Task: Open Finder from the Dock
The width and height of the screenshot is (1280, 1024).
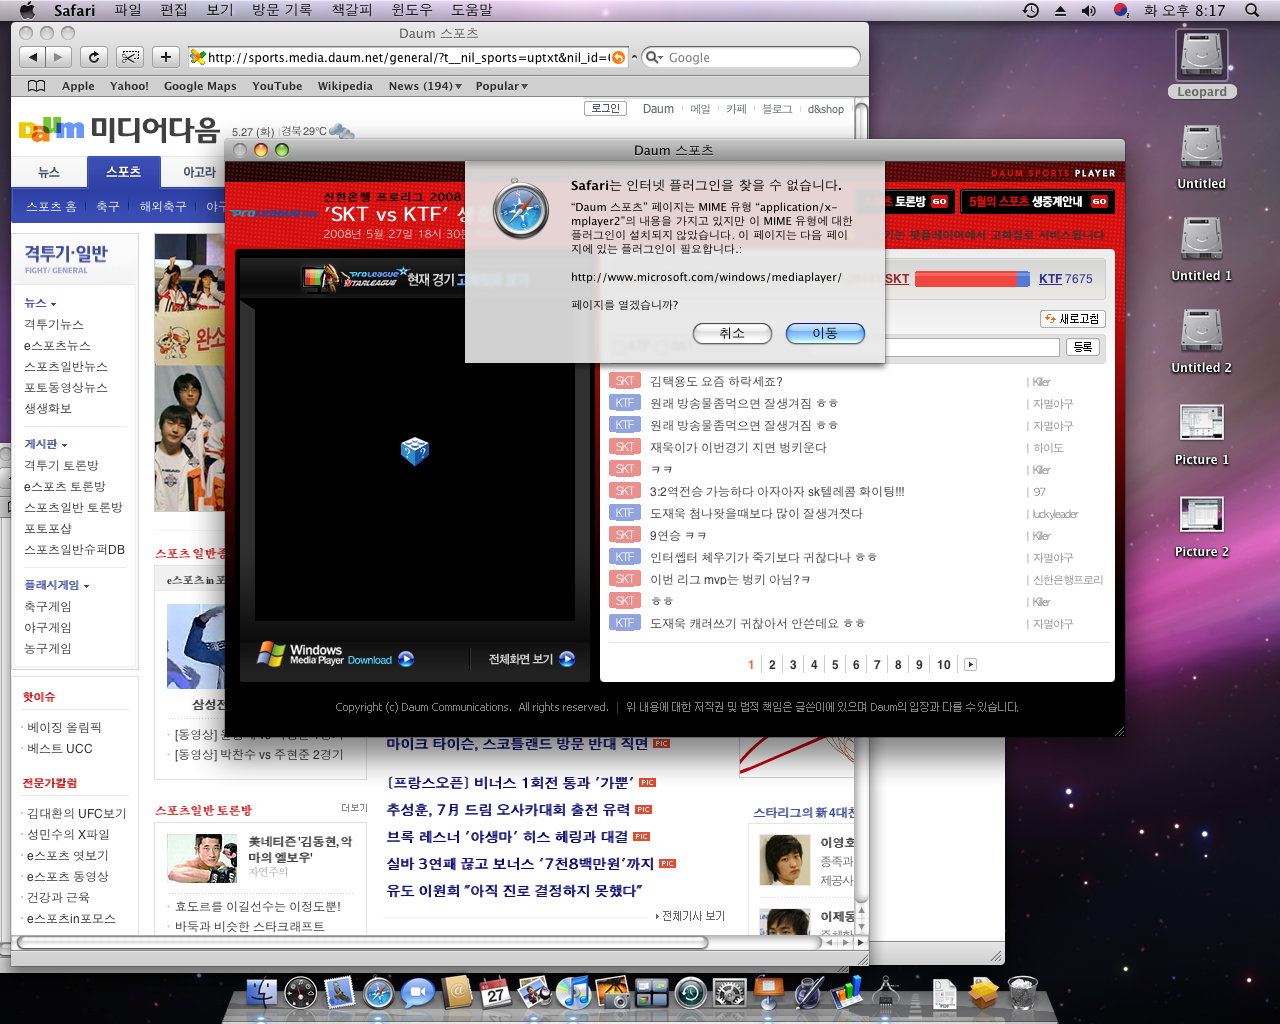Action: pyautogui.click(x=262, y=993)
